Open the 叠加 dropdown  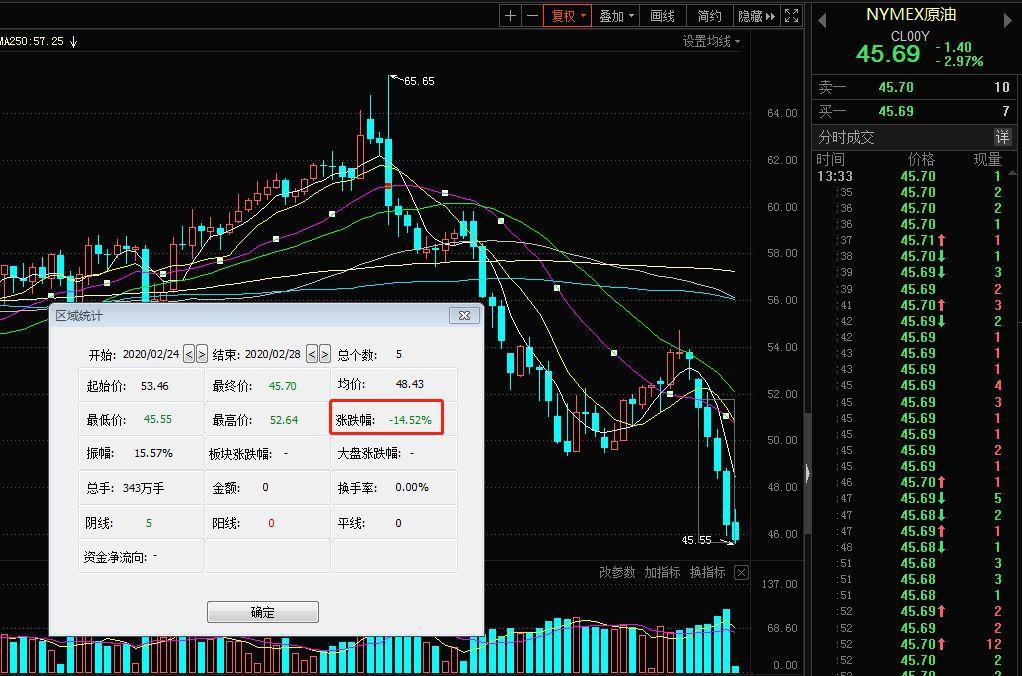click(x=616, y=16)
